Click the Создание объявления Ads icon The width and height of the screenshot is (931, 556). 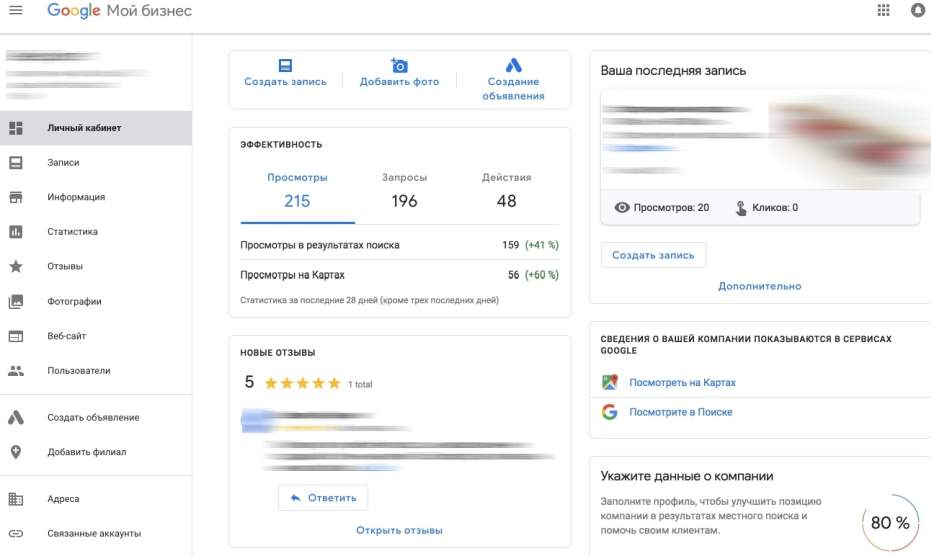point(513,65)
